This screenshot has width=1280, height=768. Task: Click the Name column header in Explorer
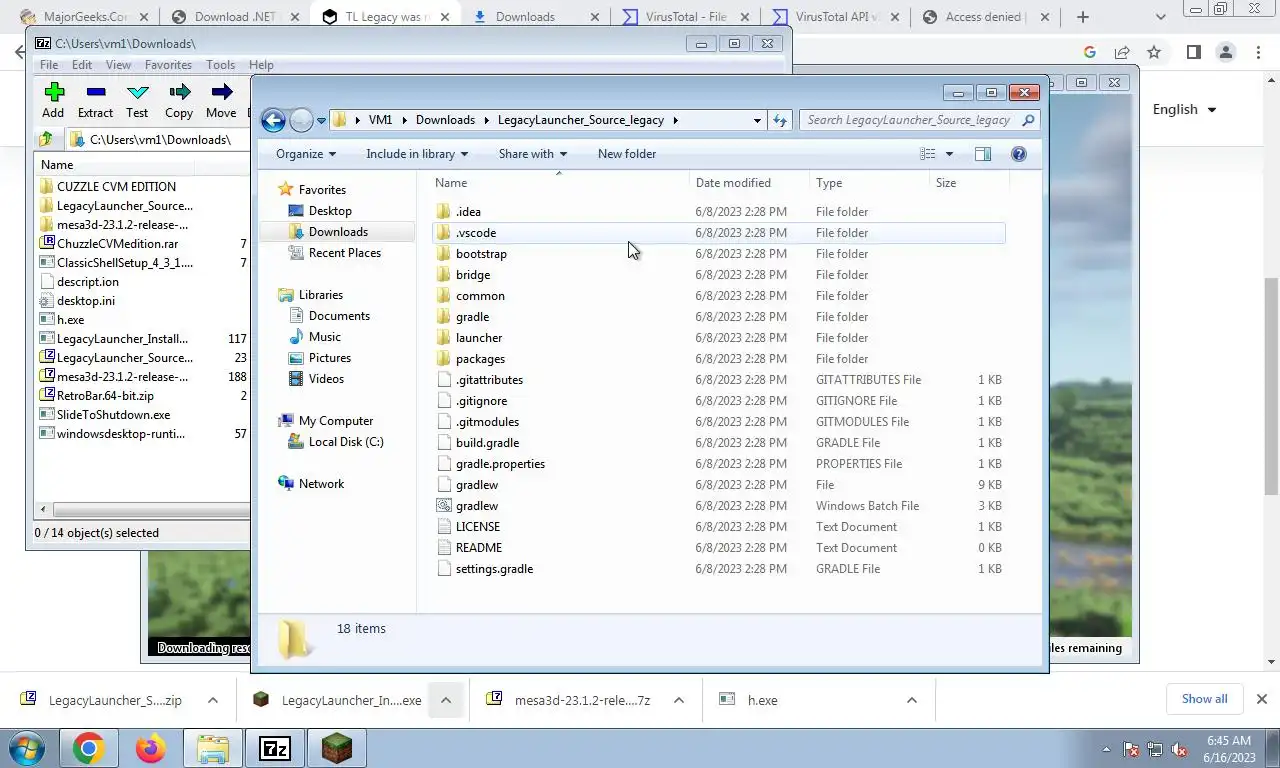(x=560, y=183)
